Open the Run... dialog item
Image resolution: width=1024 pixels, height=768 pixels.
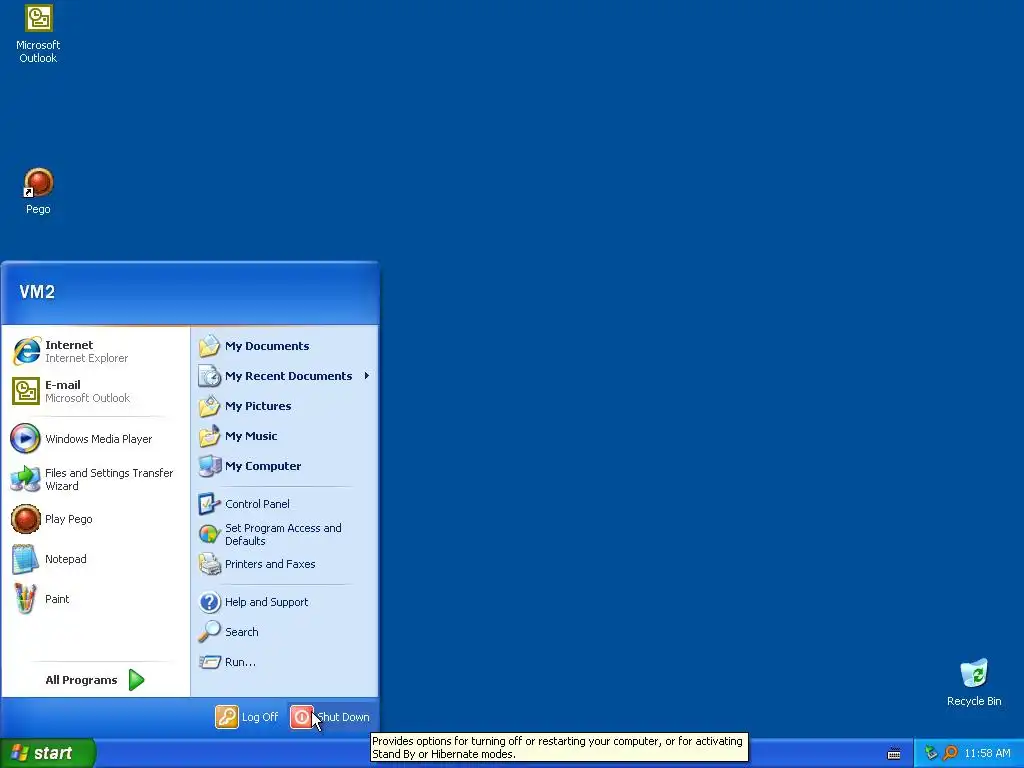point(285,662)
